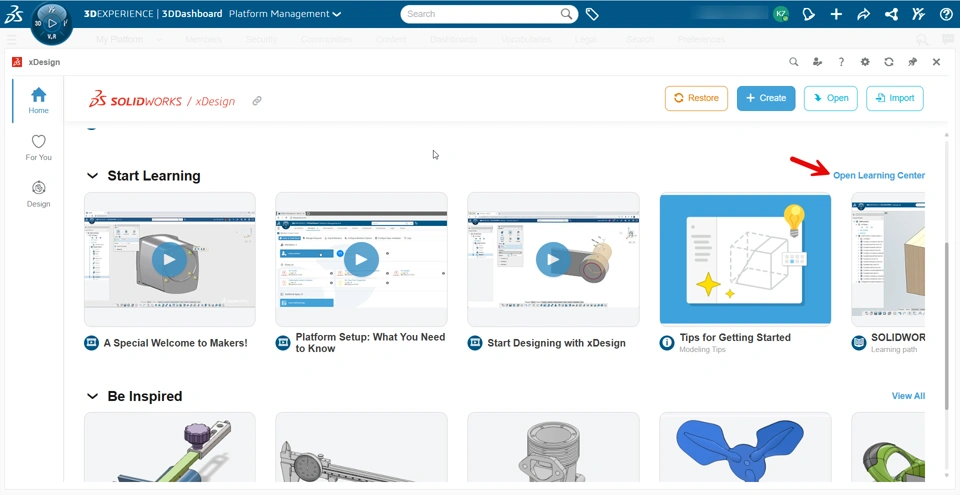Screen dimensions: 960x495
Task: Pin the xDesign widget
Action: [913, 62]
